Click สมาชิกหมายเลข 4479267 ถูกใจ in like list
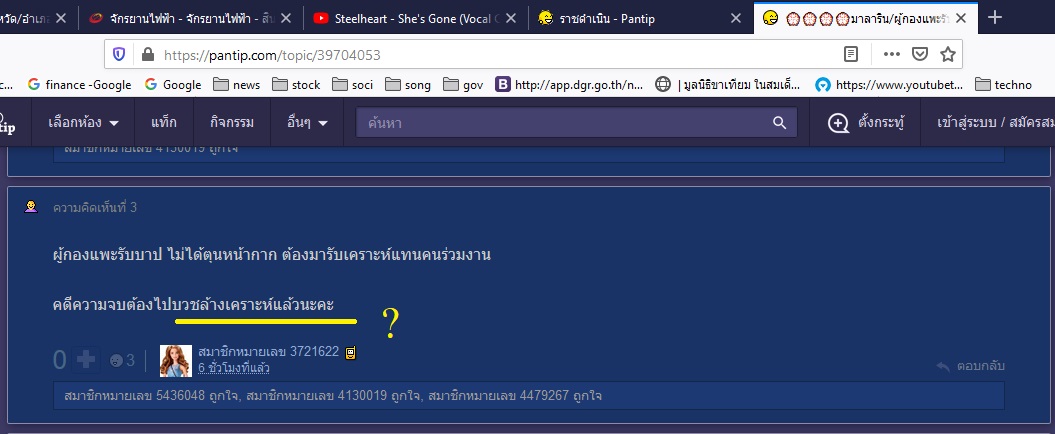Screen dimensions: 1055x434 click(x=515, y=396)
